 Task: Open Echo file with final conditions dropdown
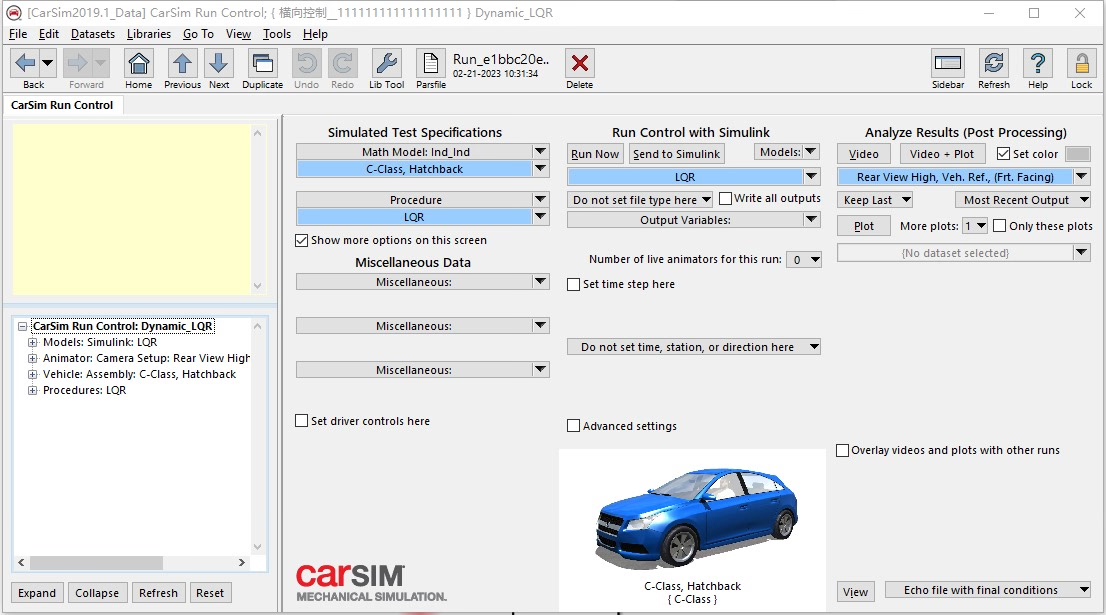tap(988, 590)
